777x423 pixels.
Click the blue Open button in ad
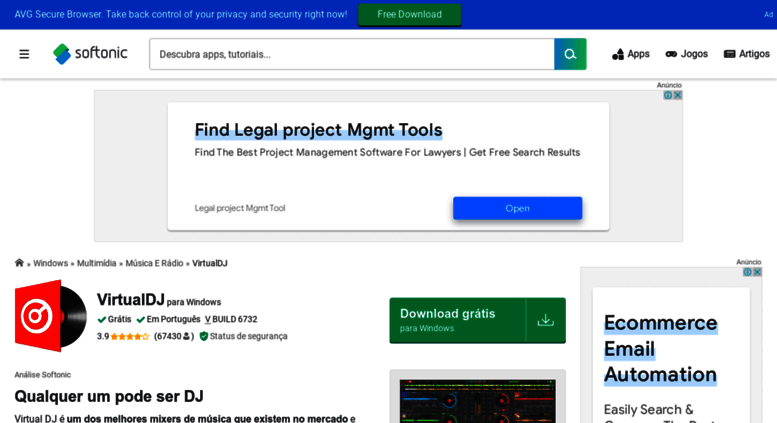[517, 208]
